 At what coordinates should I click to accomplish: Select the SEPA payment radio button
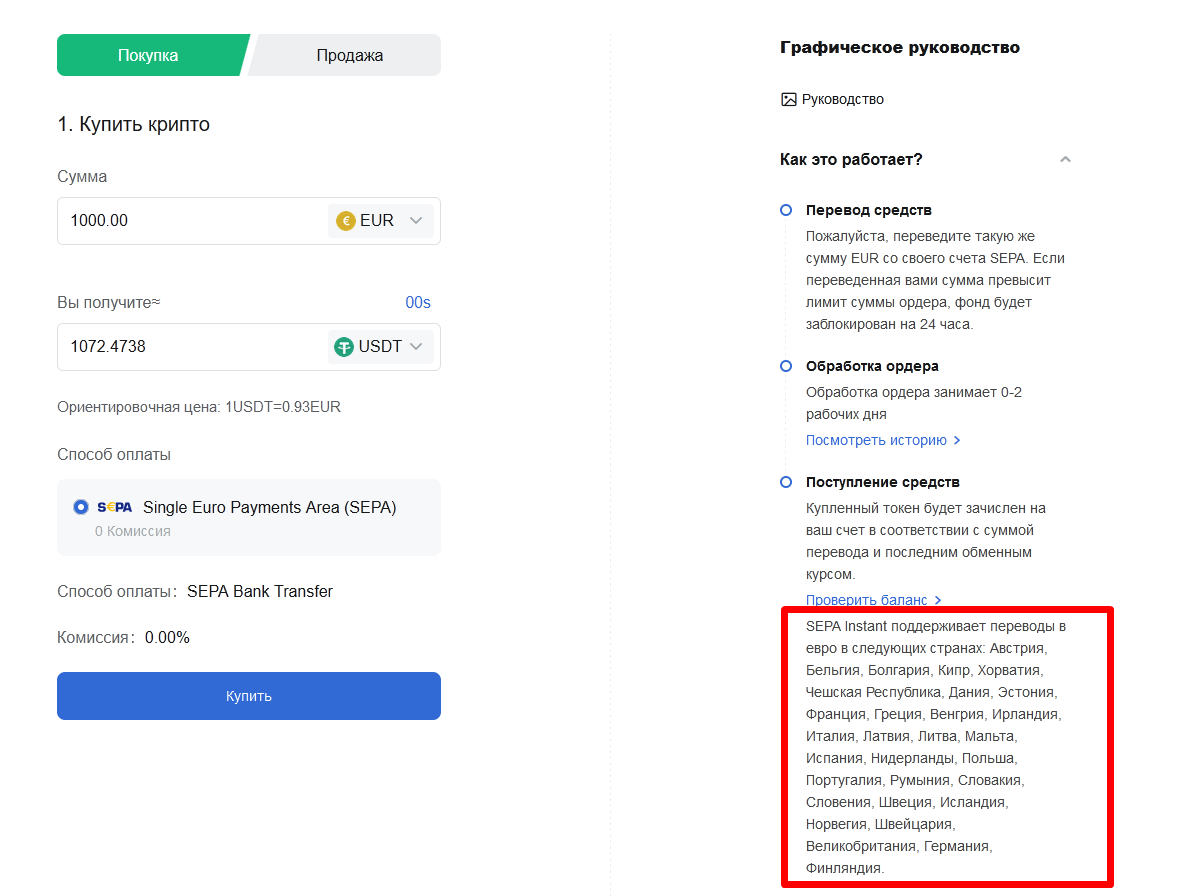tap(80, 507)
